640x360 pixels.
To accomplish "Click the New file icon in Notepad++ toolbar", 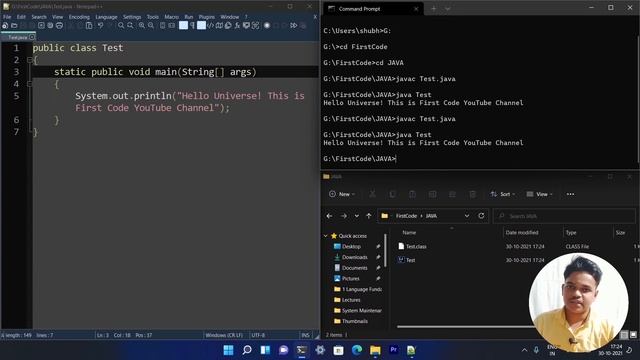I will [x=5, y=25].
